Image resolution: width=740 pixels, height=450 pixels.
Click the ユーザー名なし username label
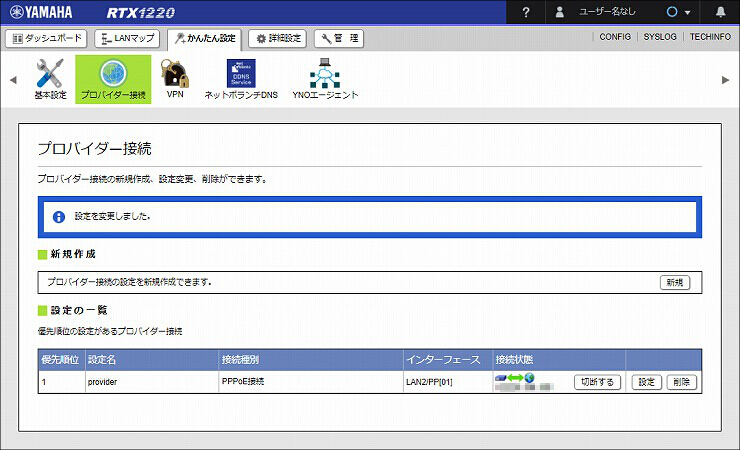point(607,12)
